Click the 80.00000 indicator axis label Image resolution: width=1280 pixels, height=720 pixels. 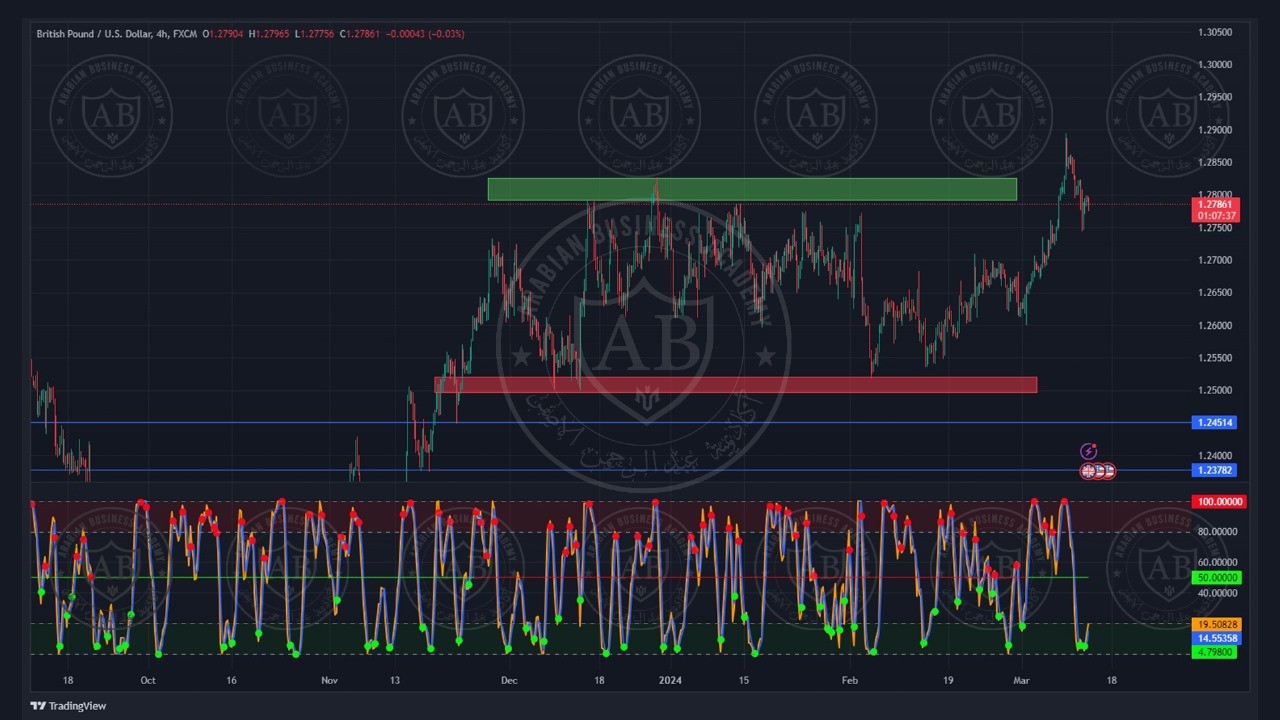(x=1218, y=532)
